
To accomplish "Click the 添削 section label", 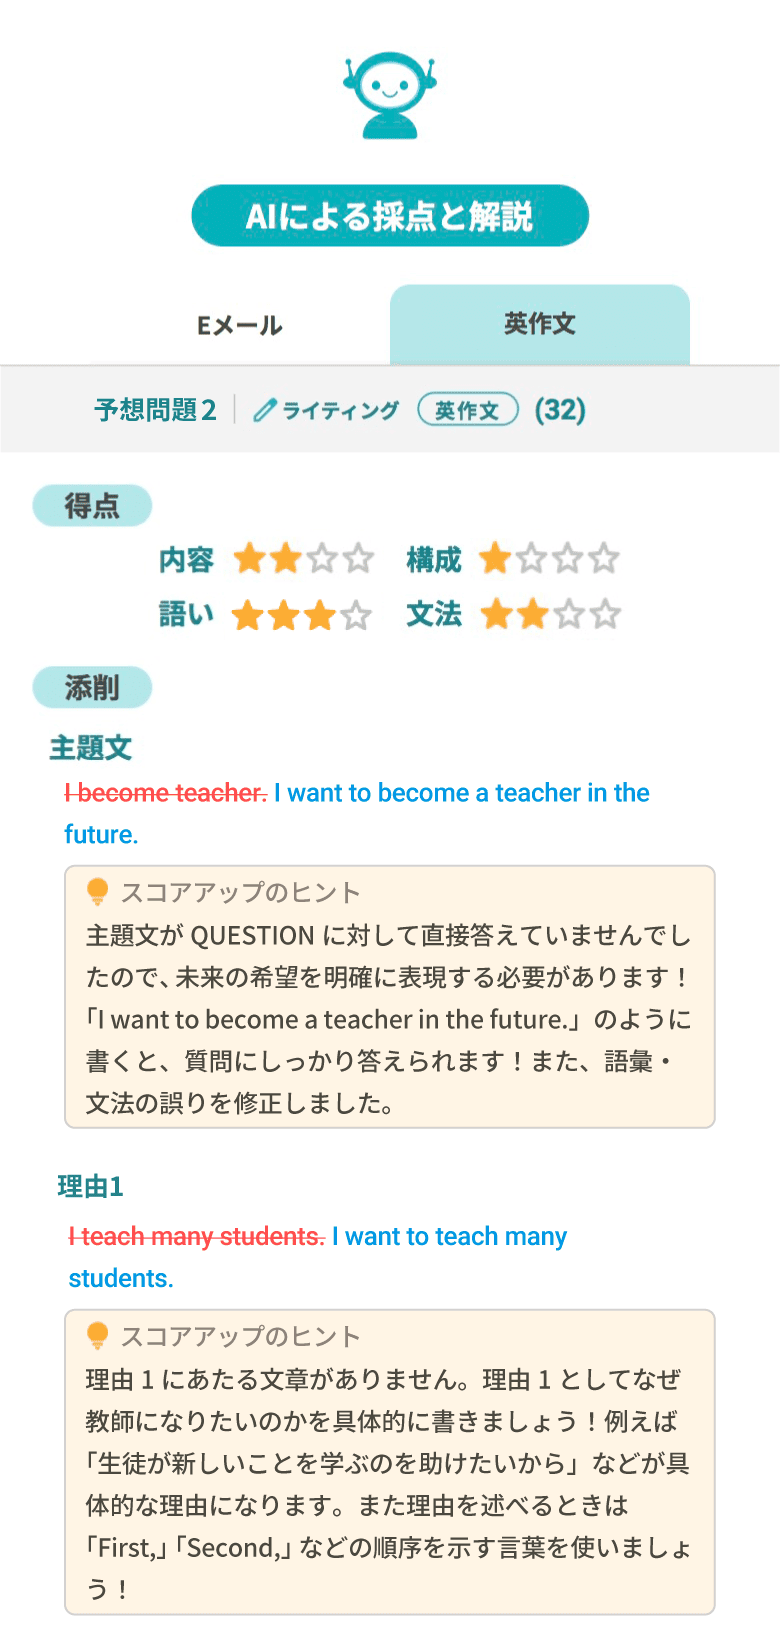I will click(92, 688).
